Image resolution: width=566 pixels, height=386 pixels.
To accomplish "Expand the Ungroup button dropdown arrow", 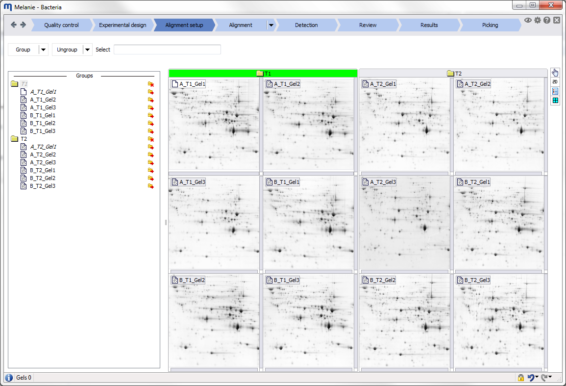I will pos(87,49).
